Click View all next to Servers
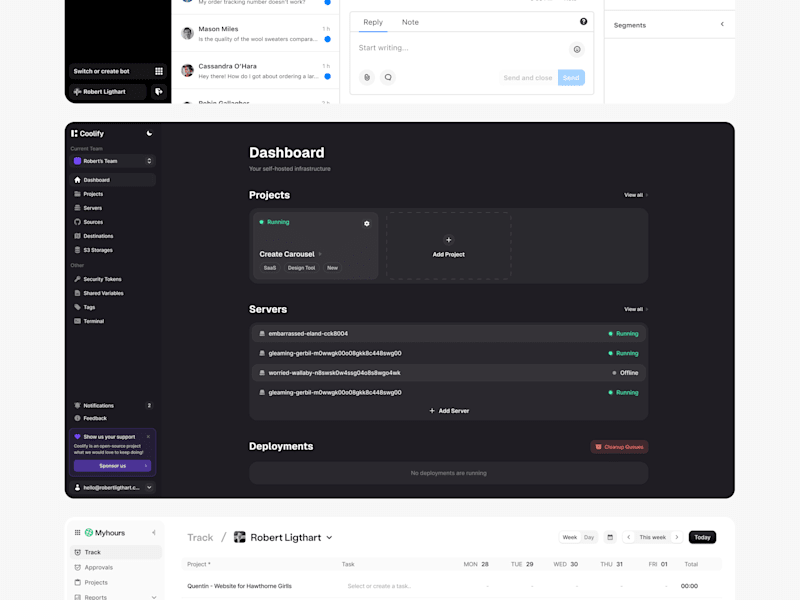 tap(636, 309)
